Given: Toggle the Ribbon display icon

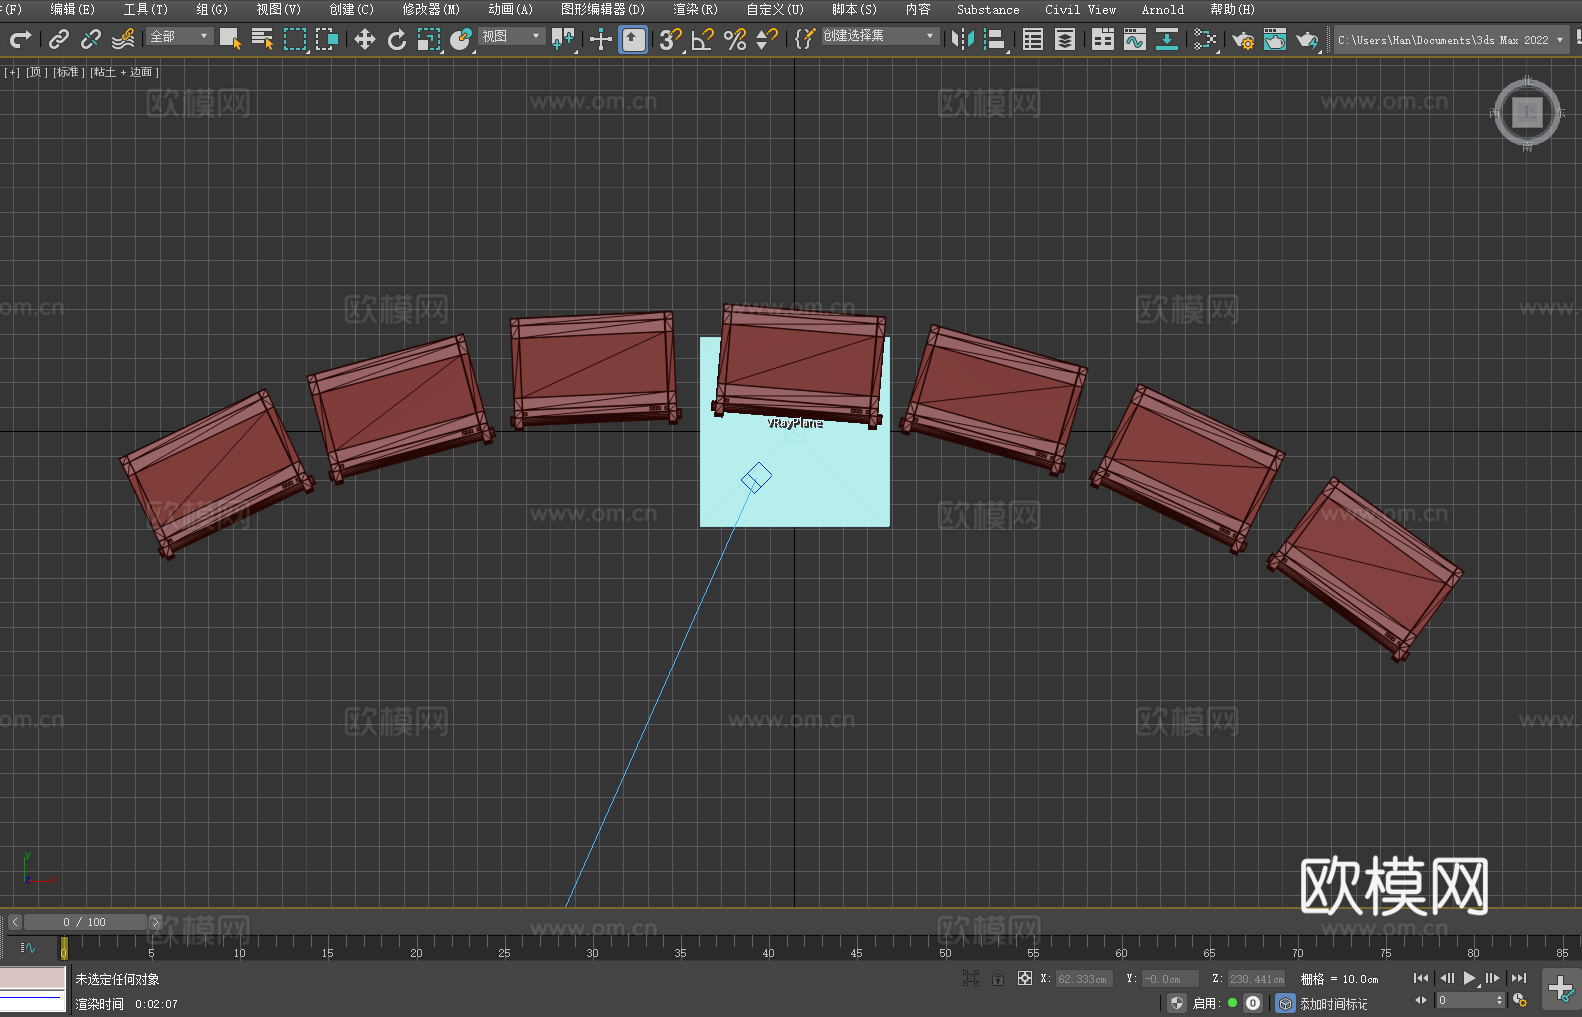Looking at the screenshot, I should point(1103,39).
